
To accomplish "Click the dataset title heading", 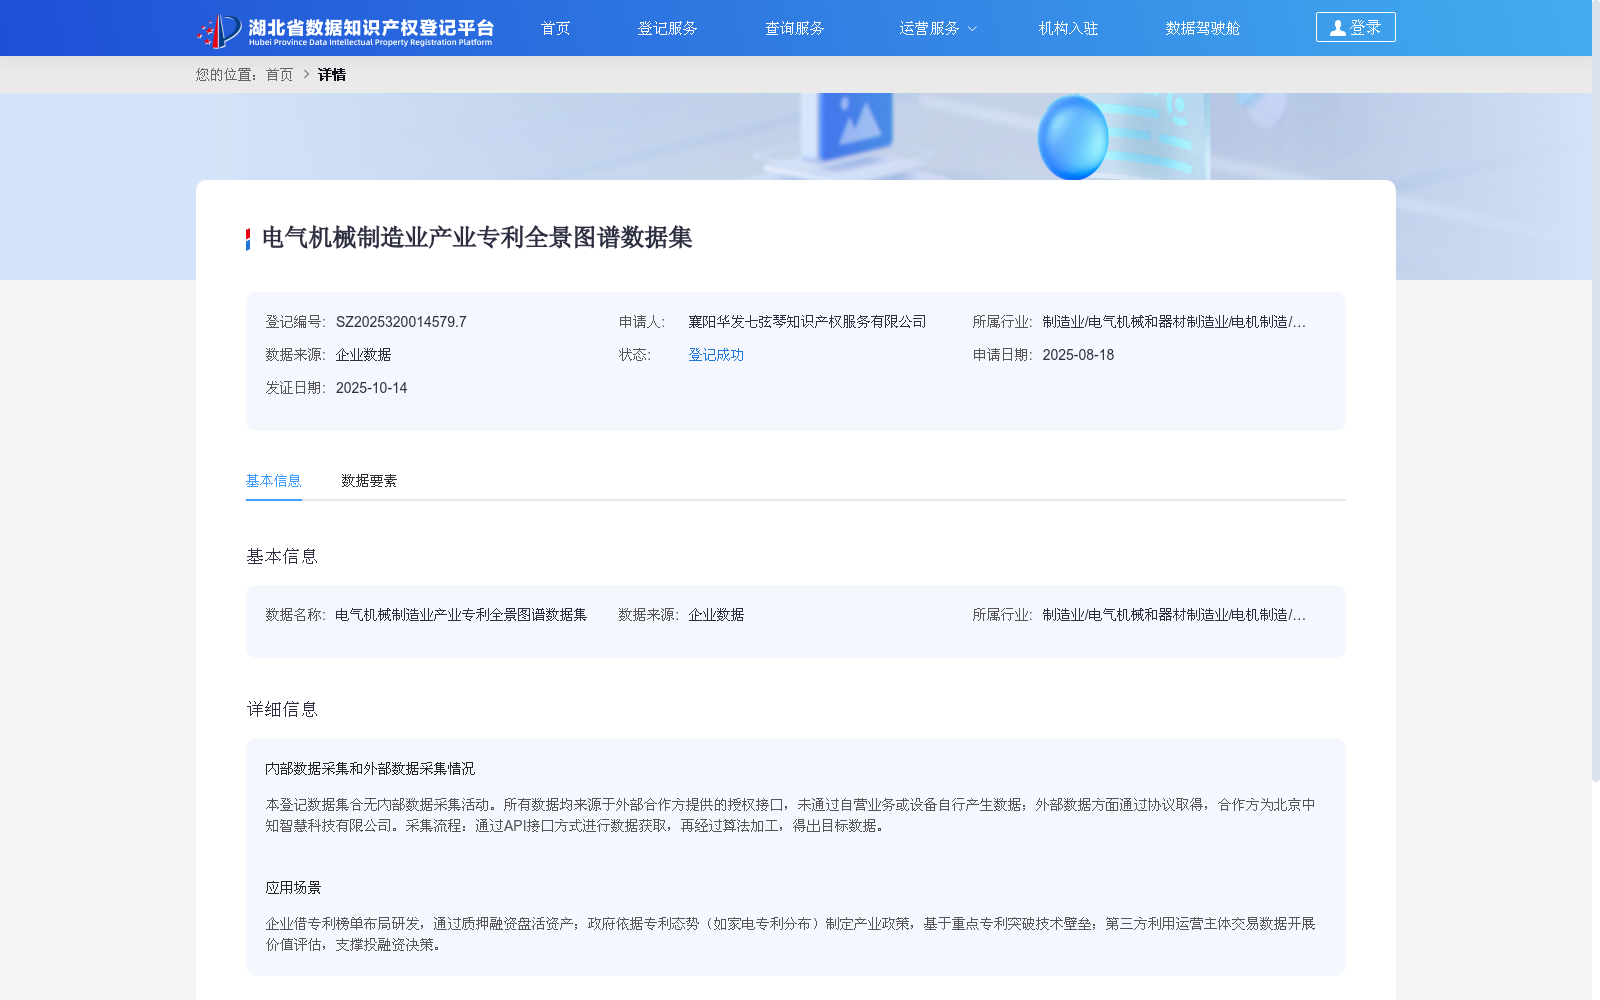I will tap(477, 238).
